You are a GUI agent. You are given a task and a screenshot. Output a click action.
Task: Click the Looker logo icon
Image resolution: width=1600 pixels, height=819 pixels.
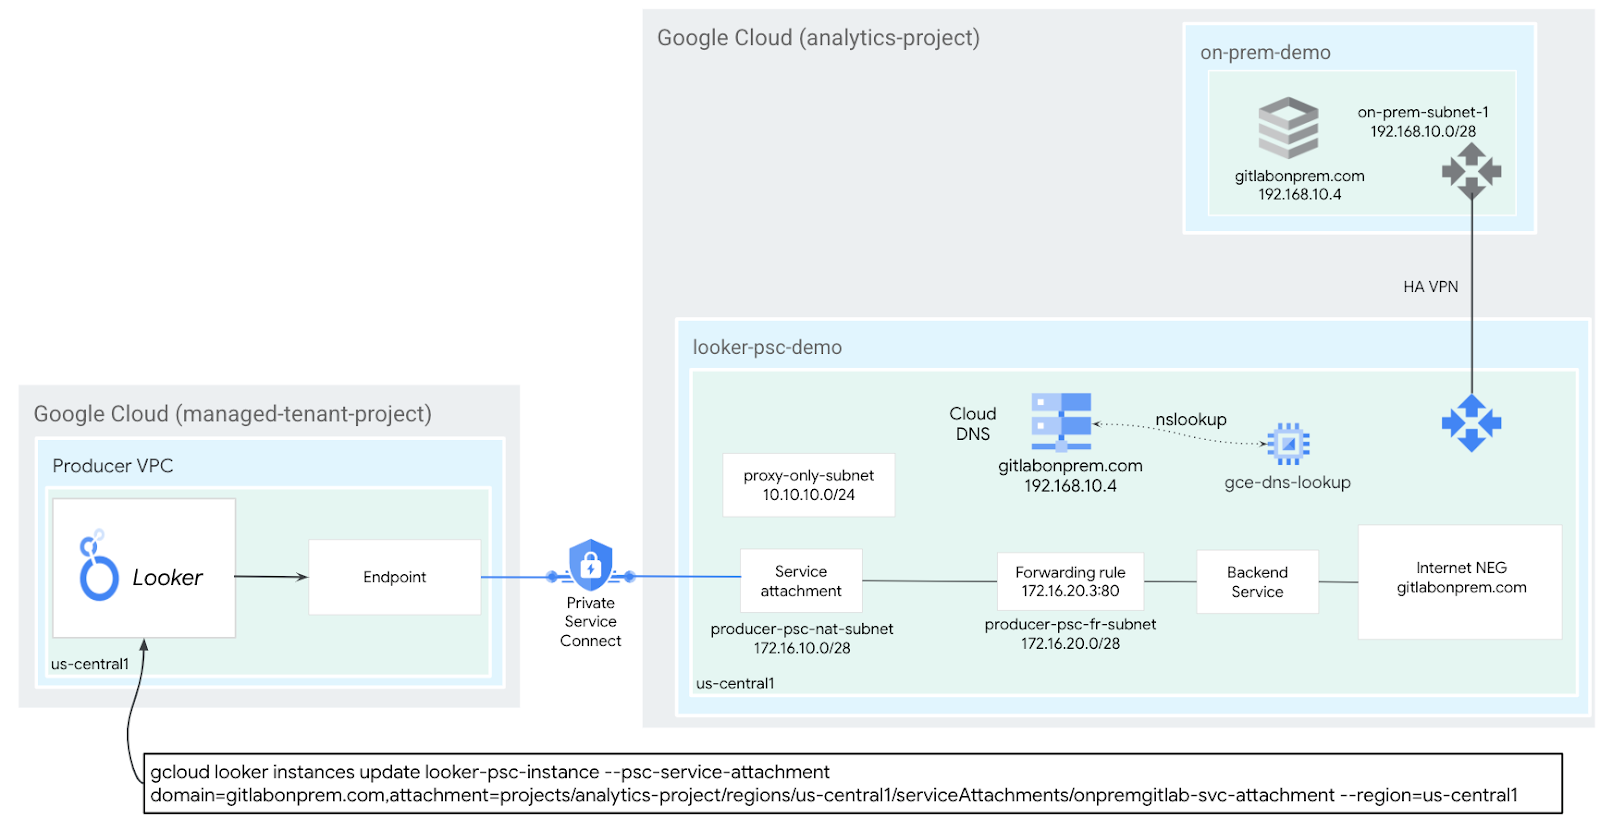coord(99,566)
